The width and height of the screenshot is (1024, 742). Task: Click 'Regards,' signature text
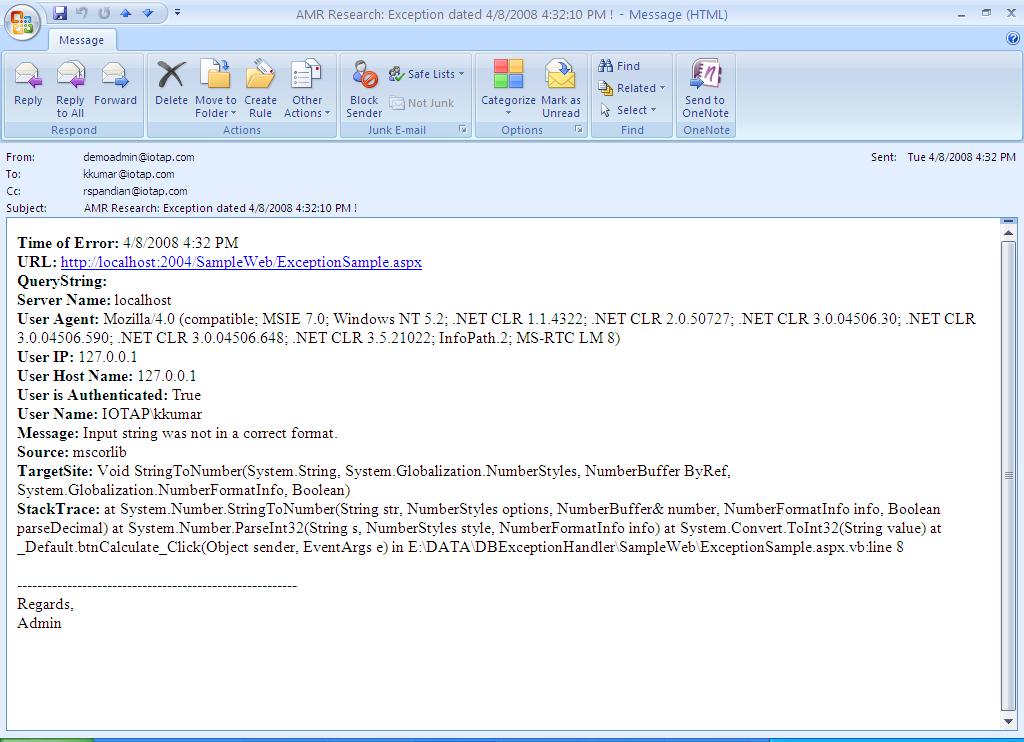pos(45,604)
